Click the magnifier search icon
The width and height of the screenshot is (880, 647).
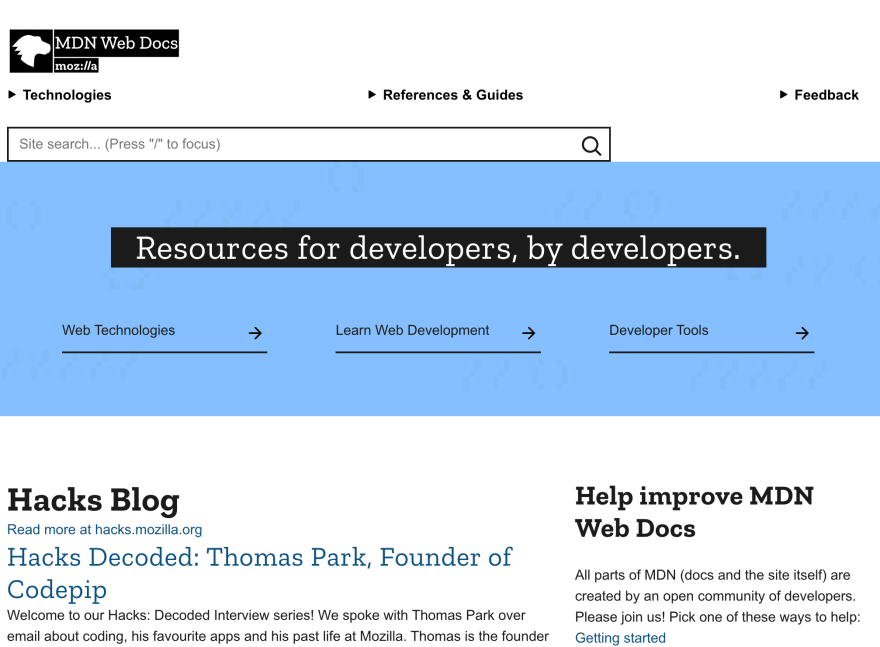pyautogui.click(x=591, y=145)
